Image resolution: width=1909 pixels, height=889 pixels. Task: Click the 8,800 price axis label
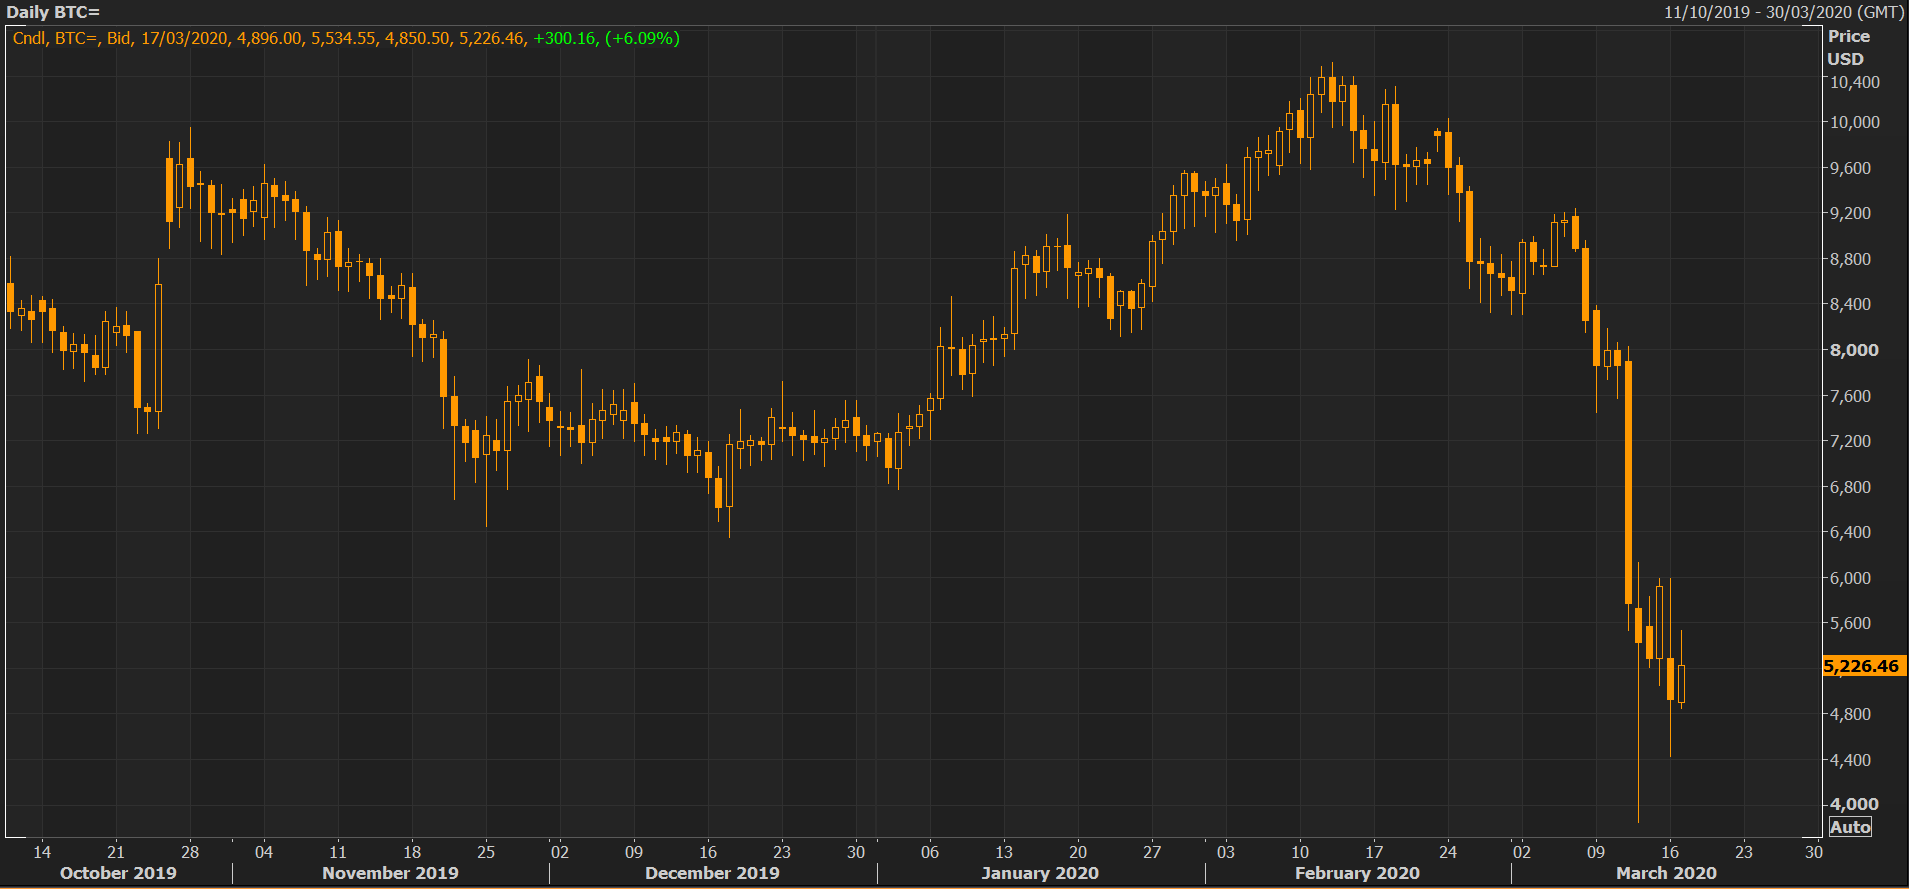[x=1850, y=259]
